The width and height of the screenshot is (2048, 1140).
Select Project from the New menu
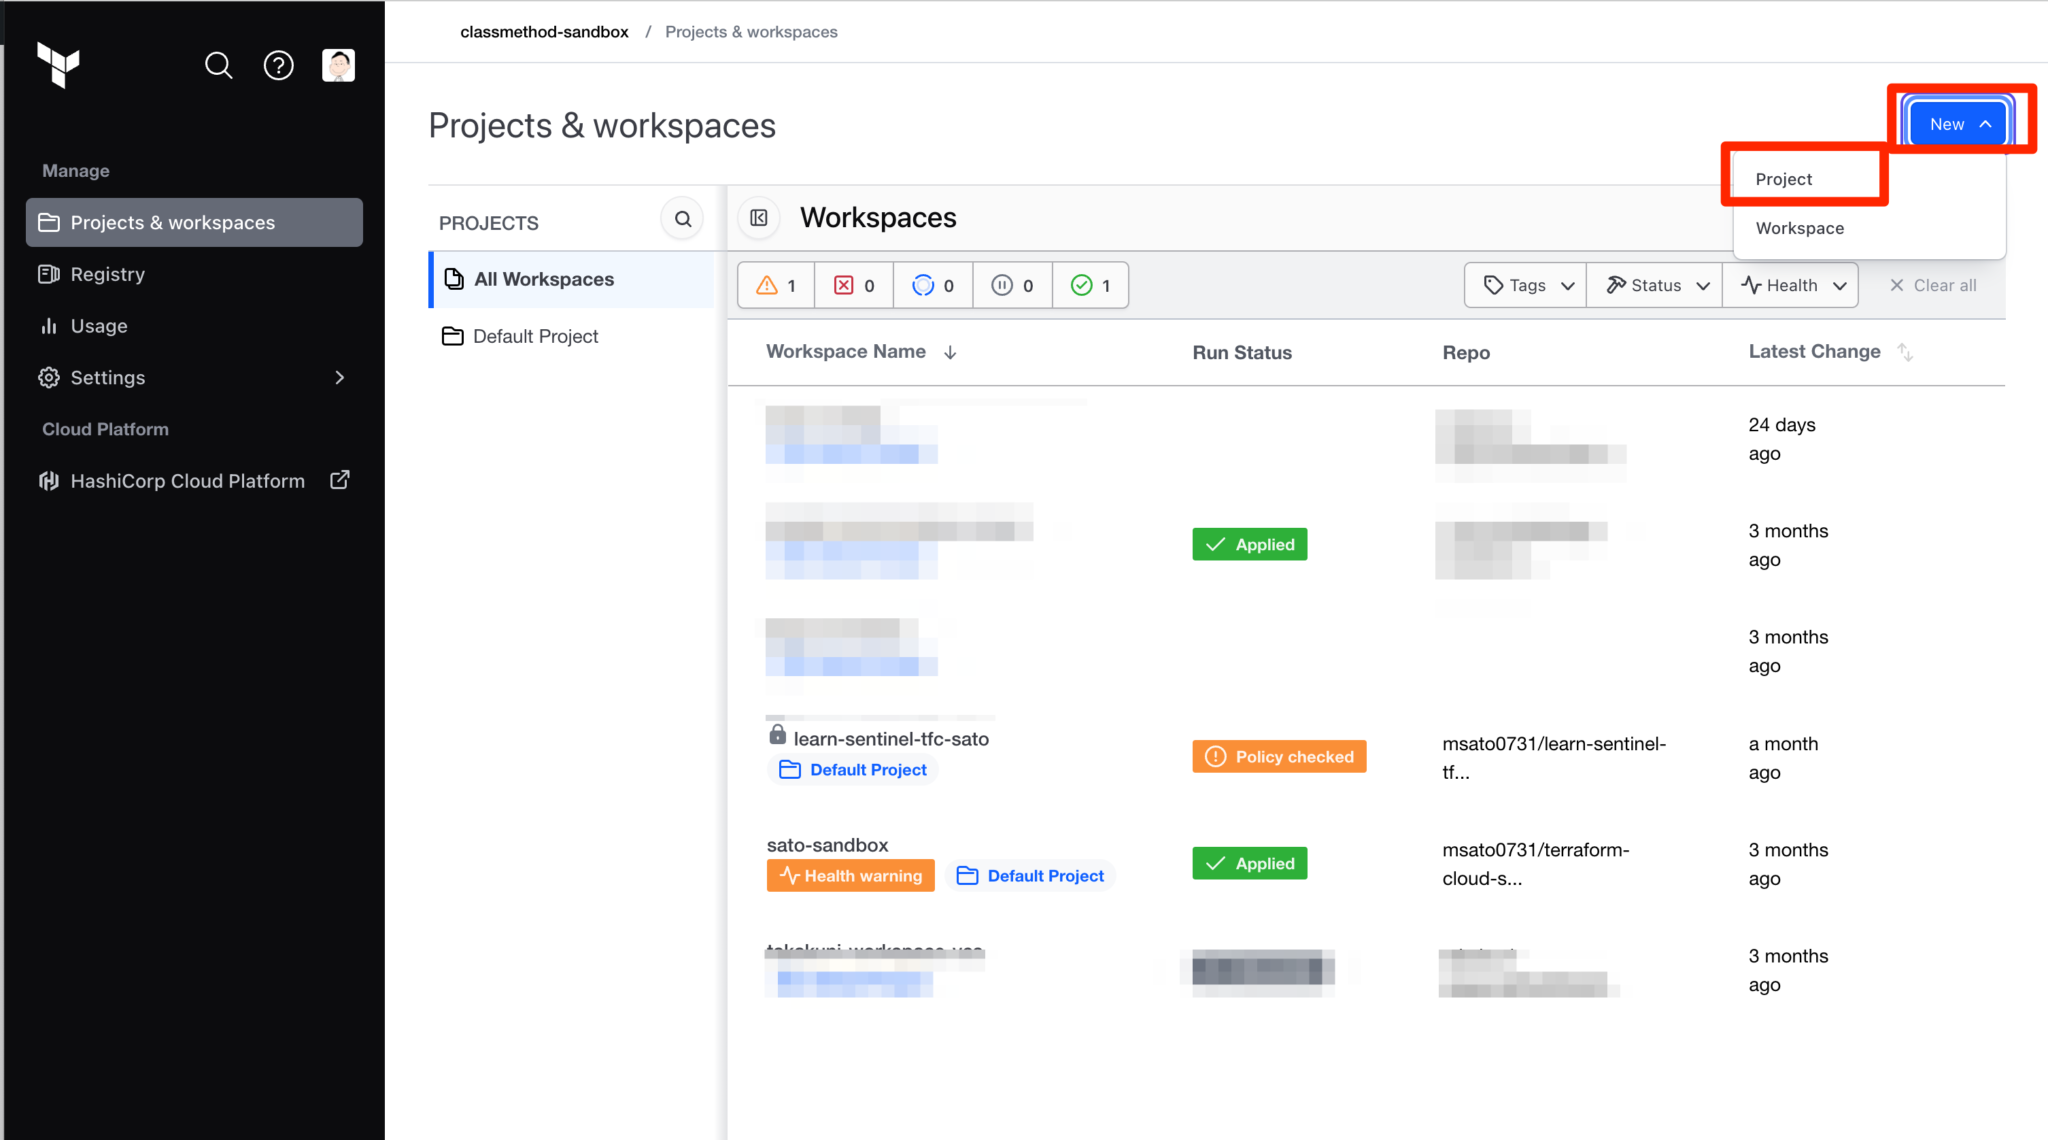coord(1783,178)
